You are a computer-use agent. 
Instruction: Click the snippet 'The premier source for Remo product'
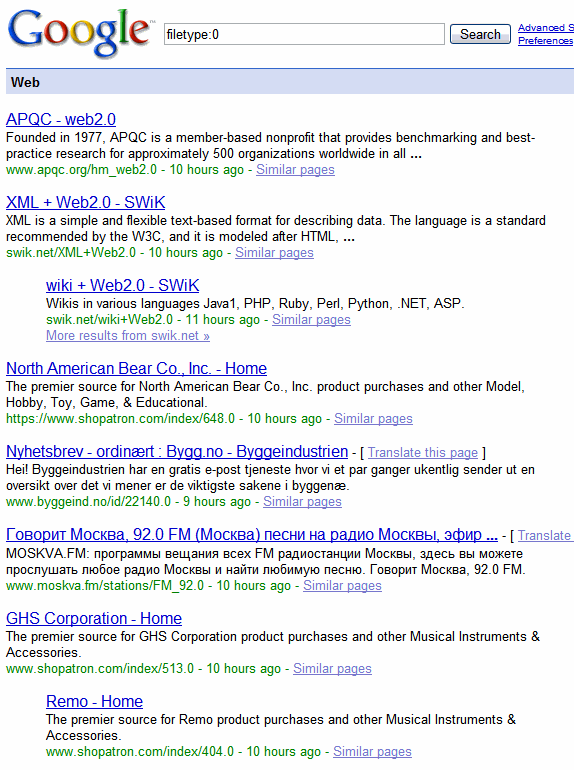pos(281,727)
